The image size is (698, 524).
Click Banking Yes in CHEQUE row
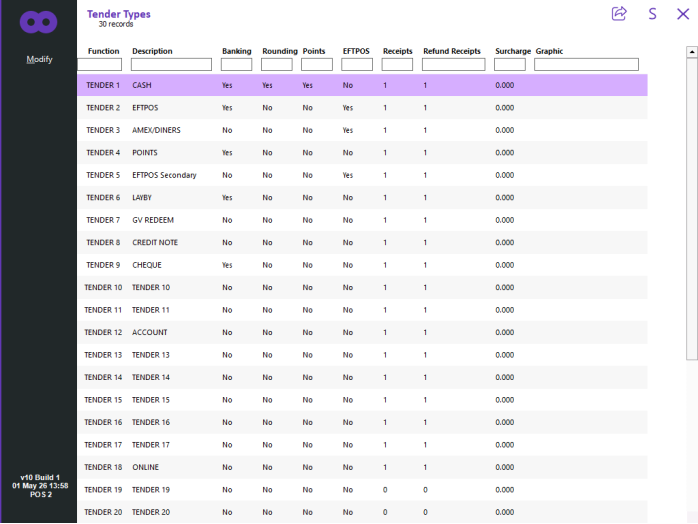pyautogui.click(x=227, y=265)
